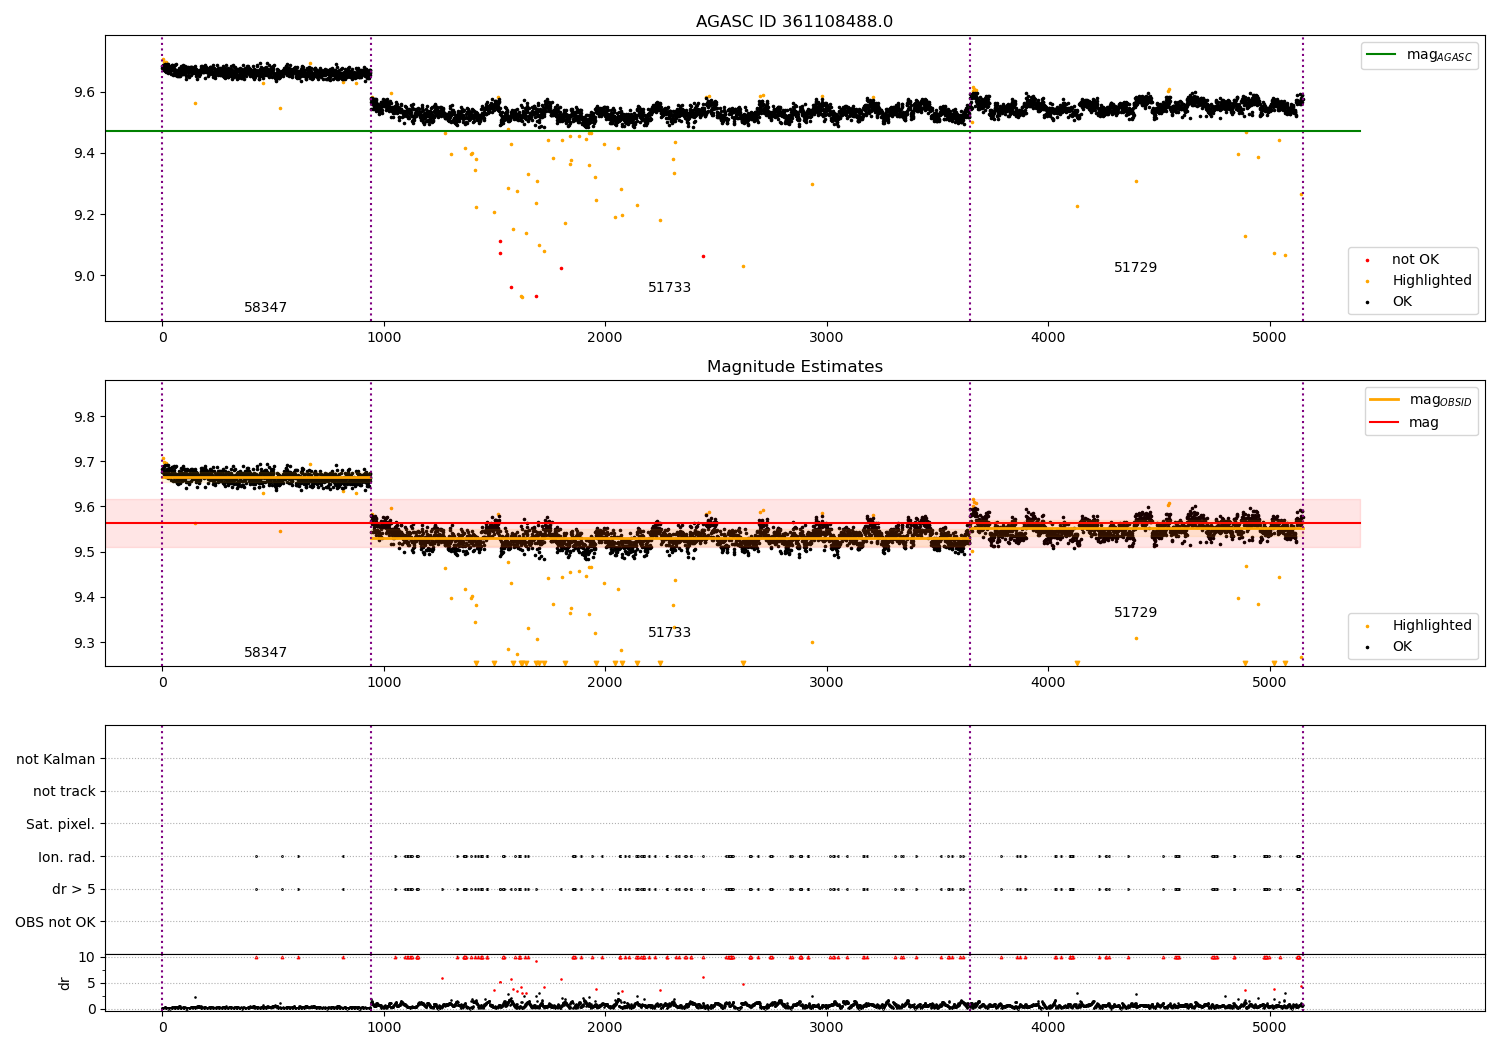Viewport: 1500px width, 1050px height.
Task: Click the '51729' annotation in the top plot
Action: click(x=1135, y=268)
